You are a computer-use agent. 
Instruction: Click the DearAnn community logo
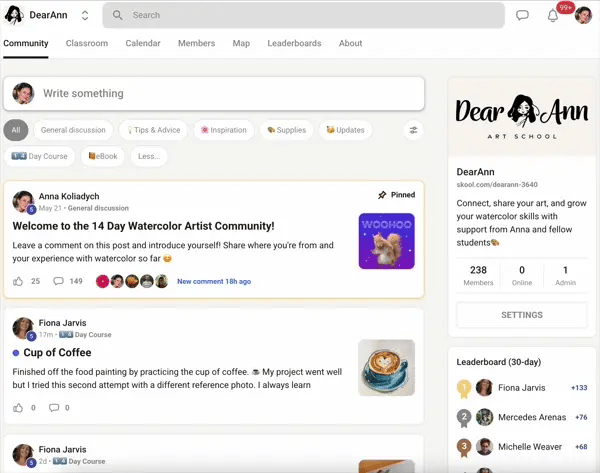[14, 15]
